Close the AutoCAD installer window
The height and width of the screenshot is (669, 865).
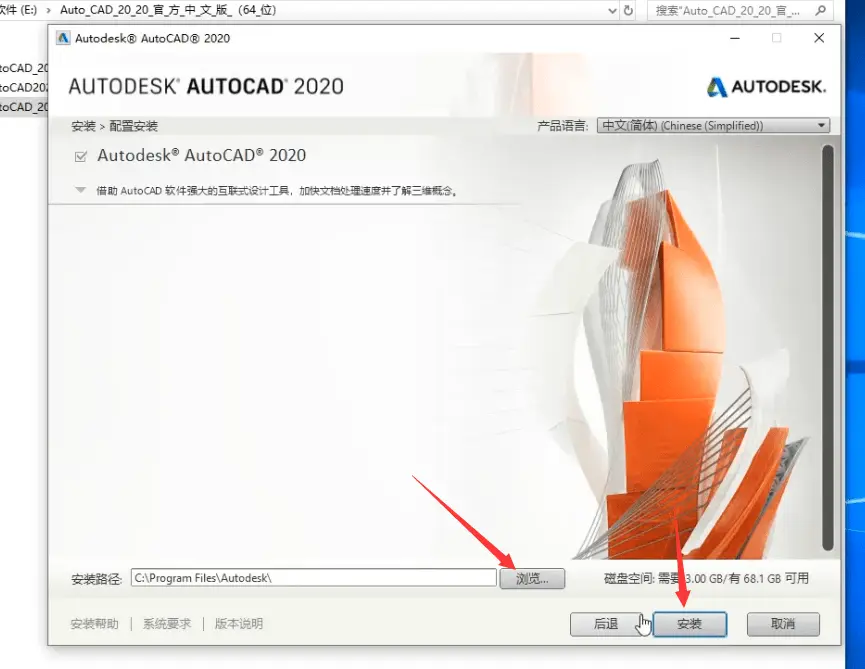(x=819, y=38)
